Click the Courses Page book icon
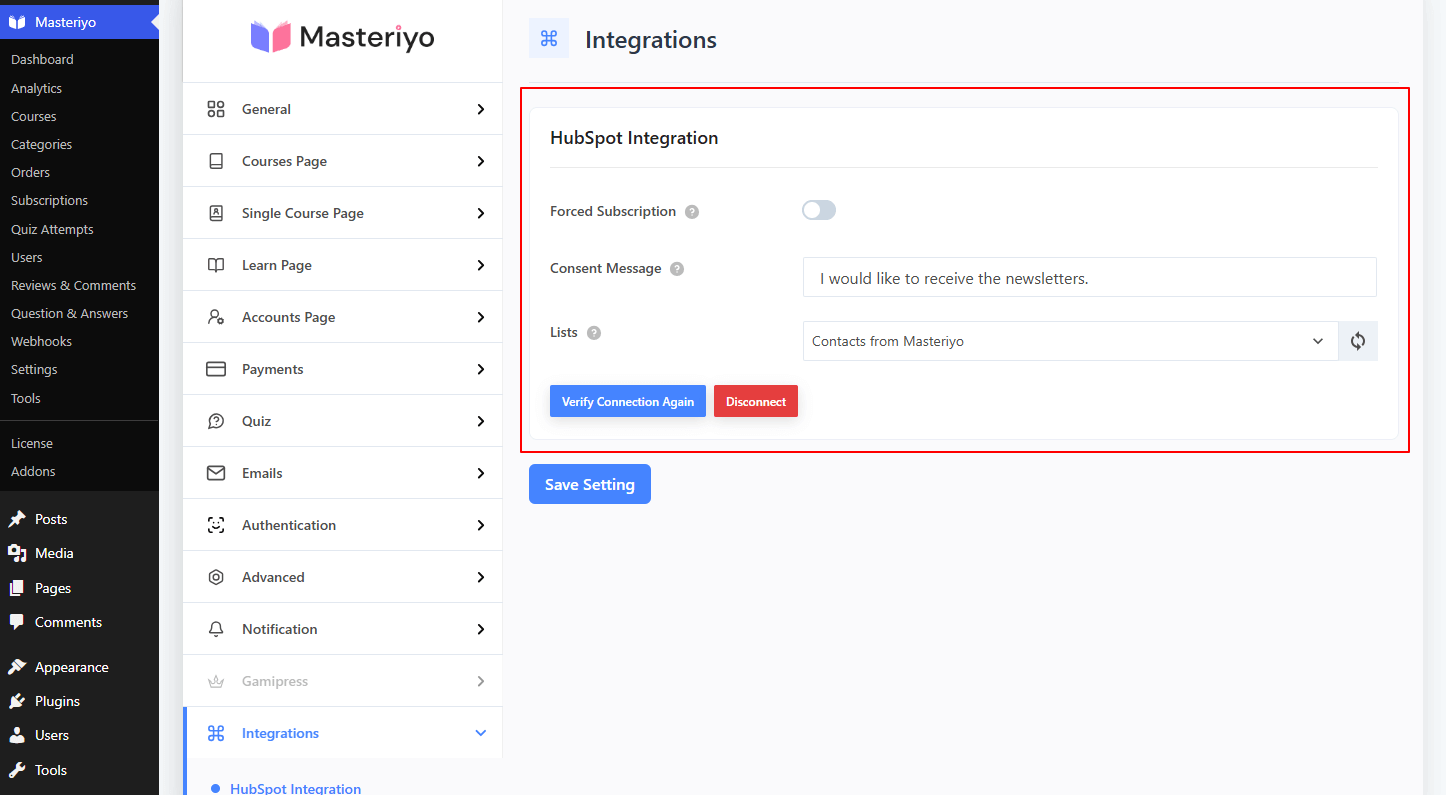Screen dimensions: 1446x795 point(216,161)
